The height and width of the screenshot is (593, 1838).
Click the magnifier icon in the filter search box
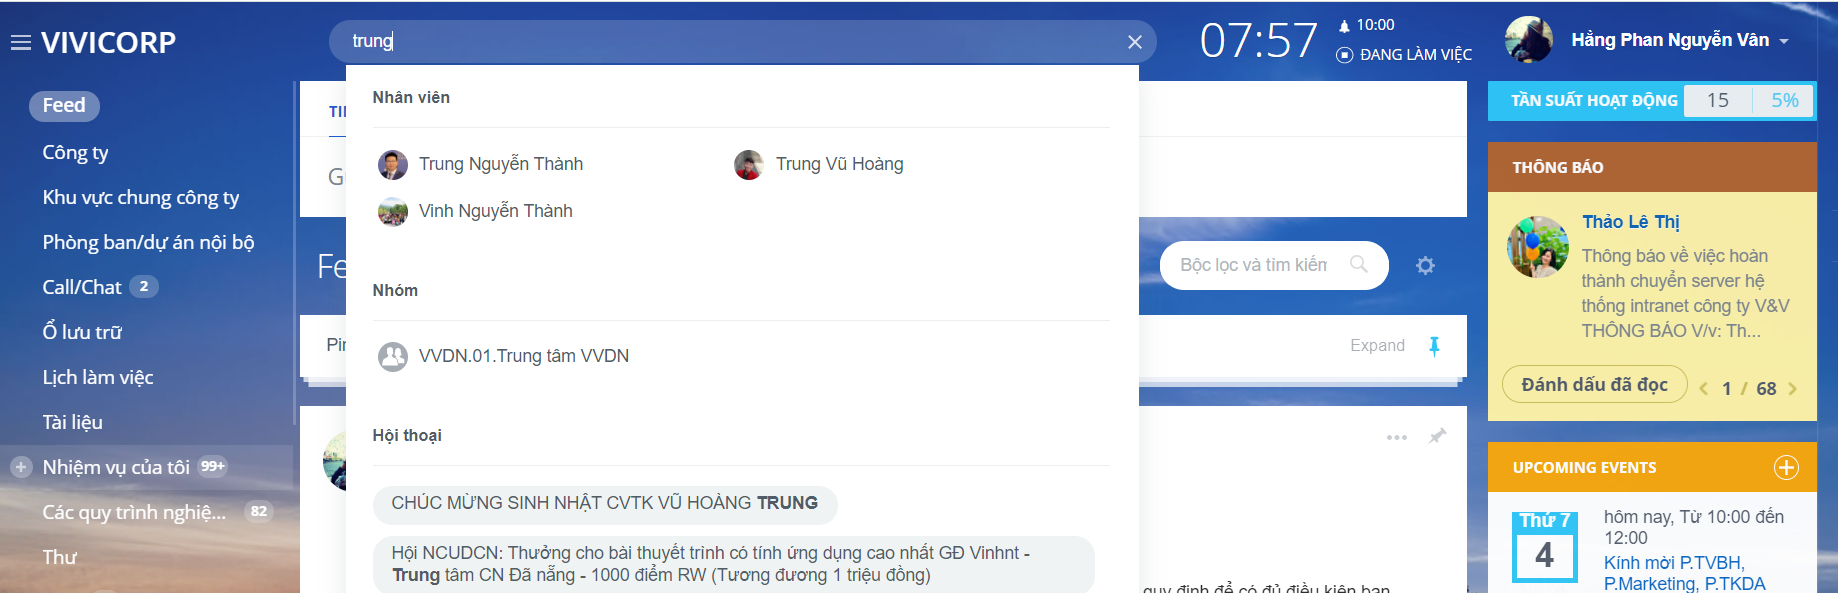tap(1358, 264)
